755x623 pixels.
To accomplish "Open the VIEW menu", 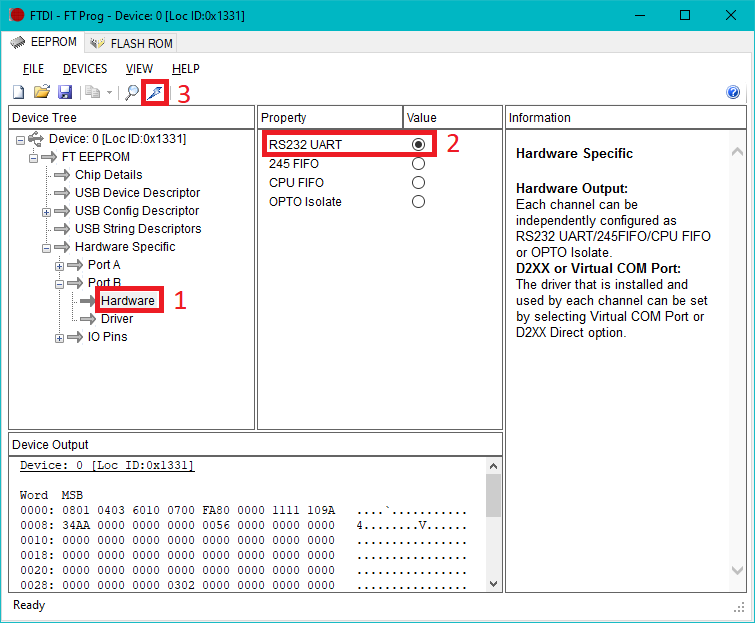I will click(139, 69).
